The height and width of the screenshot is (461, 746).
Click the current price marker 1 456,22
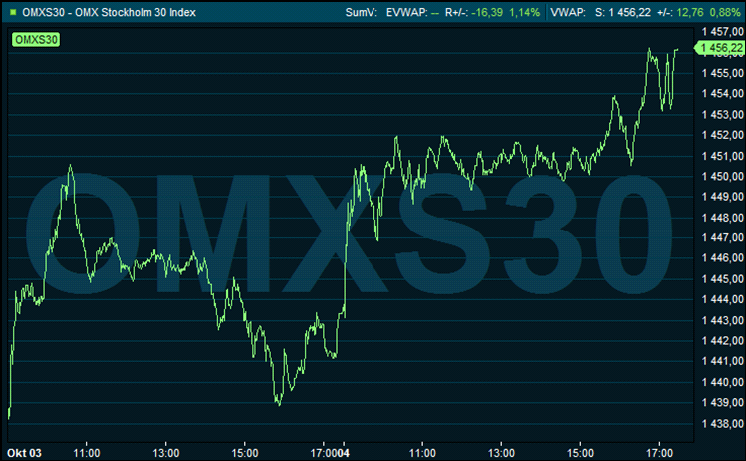point(721,48)
